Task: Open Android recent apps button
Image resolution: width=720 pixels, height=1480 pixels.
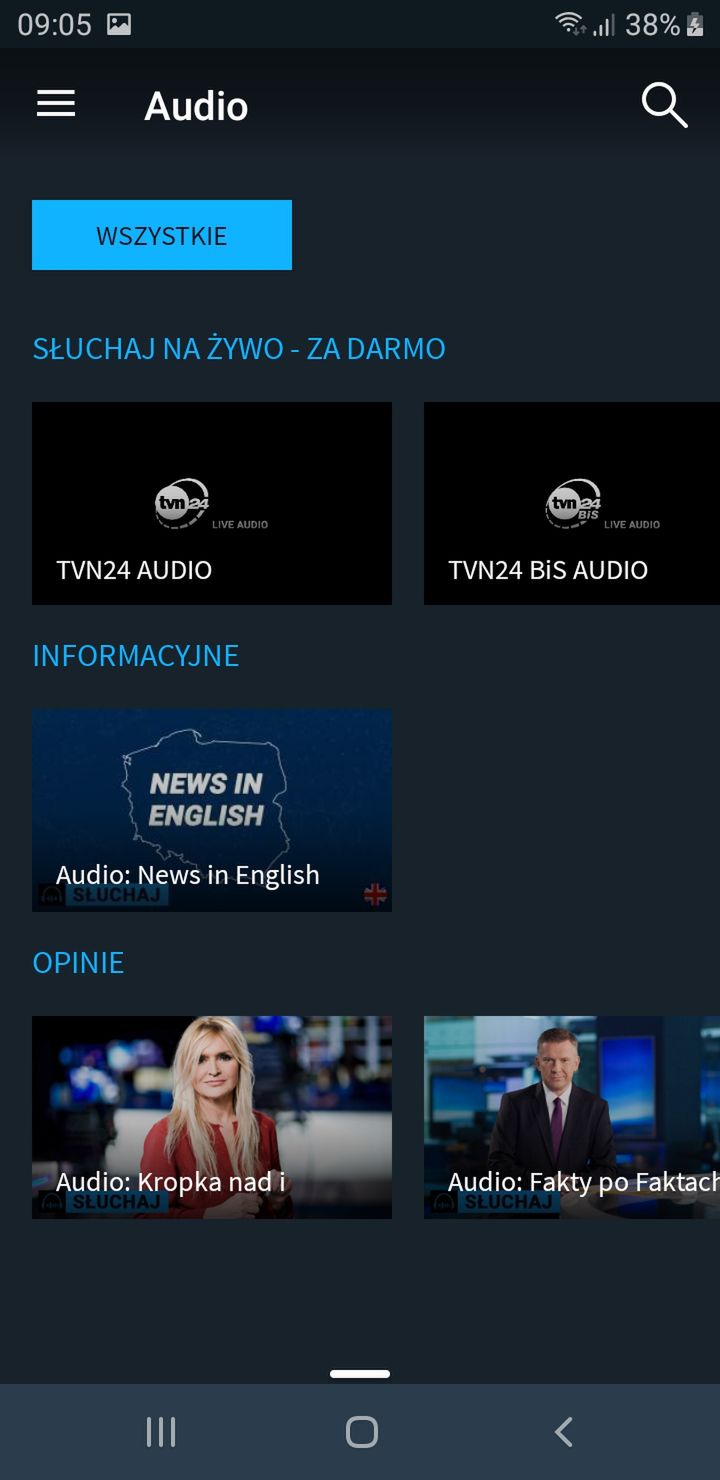Action: point(161,1432)
